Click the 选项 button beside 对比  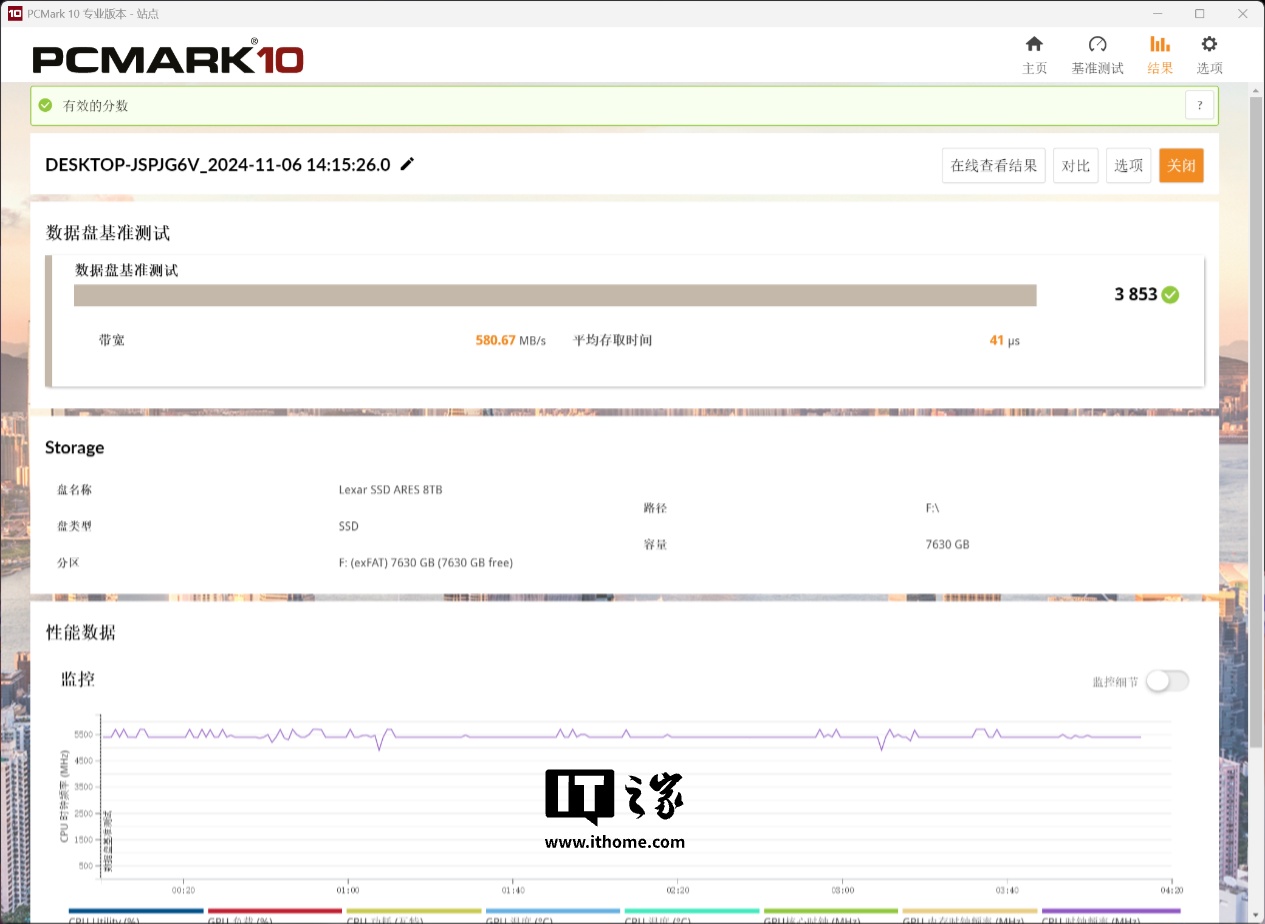tap(1128, 166)
